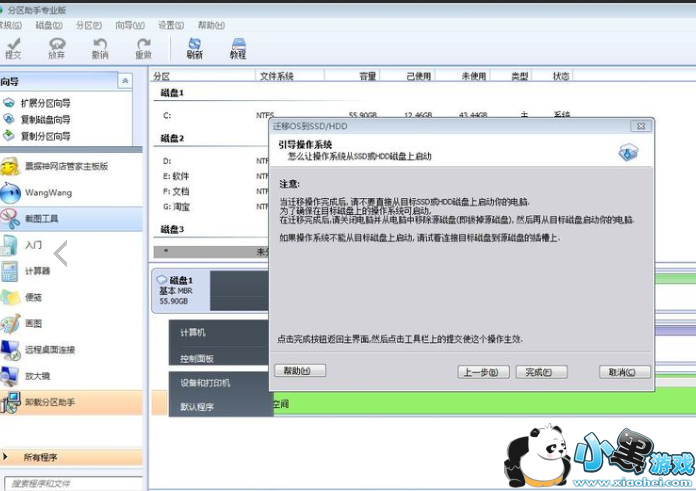Select partition F: 文档 row
This screenshot has width=696, height=491.
click(211, 191)
